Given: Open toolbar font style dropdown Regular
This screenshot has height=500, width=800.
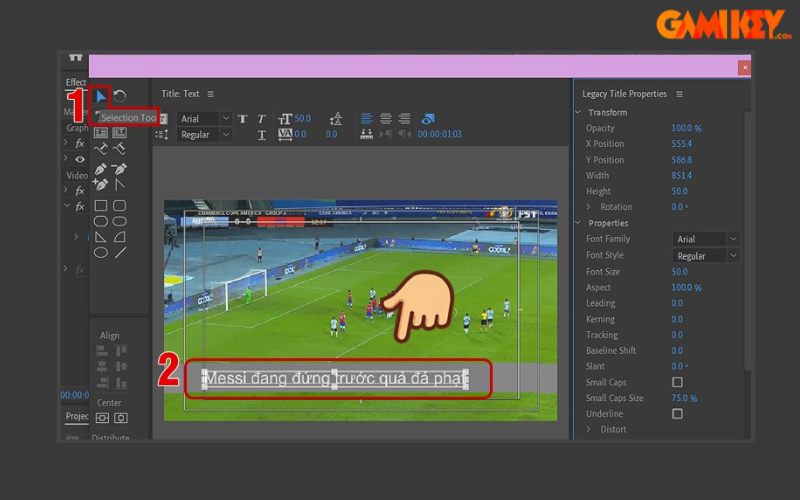Looking at the screenshot, I should (205, 135).
